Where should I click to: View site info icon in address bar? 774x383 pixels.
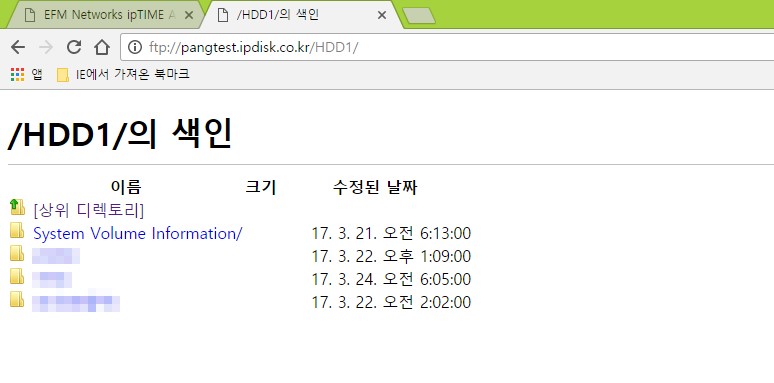(x=134, y=47)
